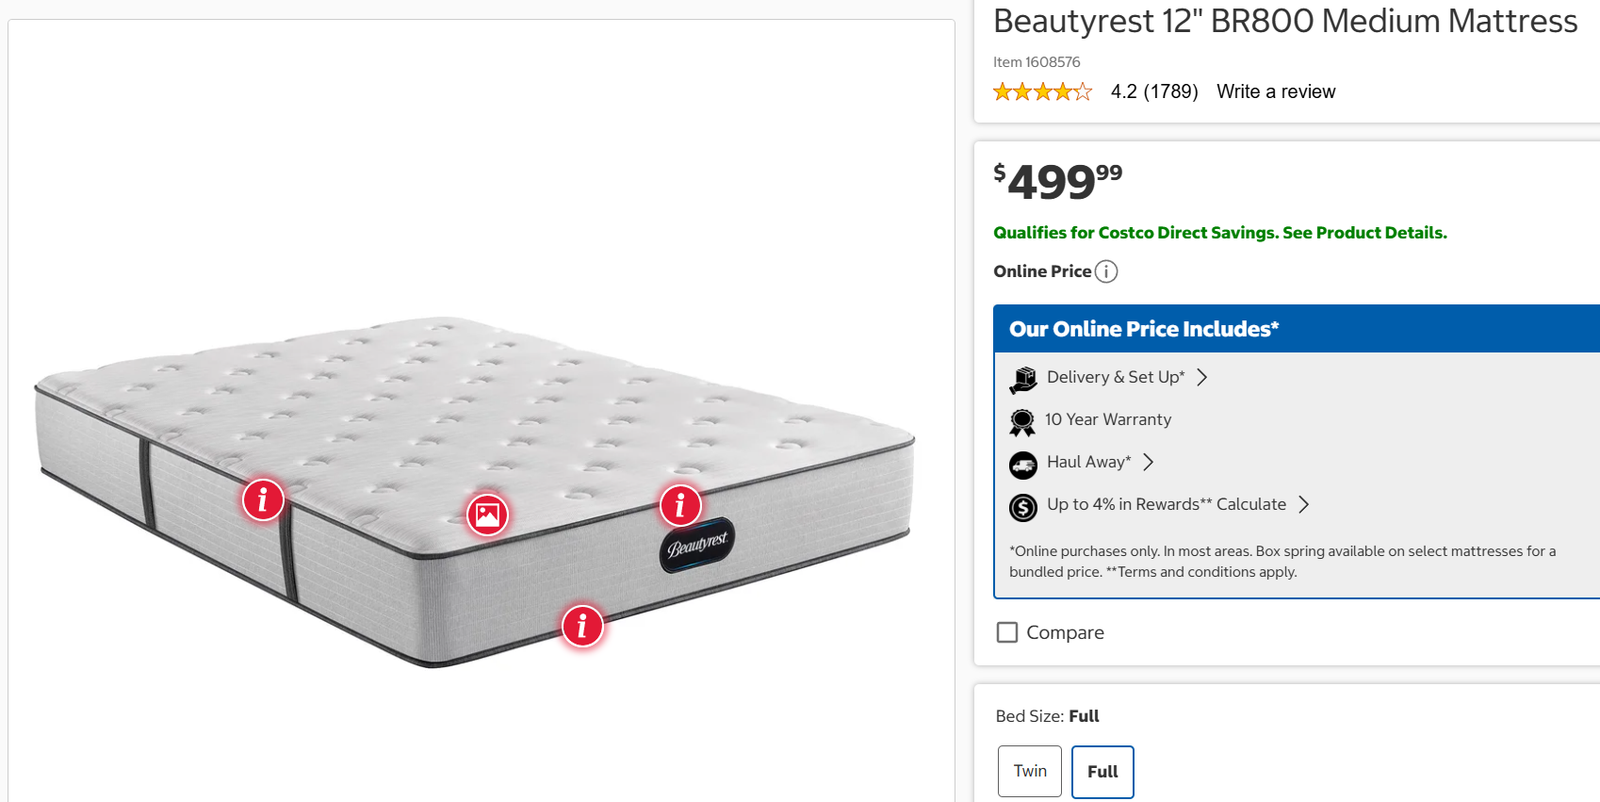This screenshot has height=802, width=1600.
Task: Click the Haul Away truck icon
Action: click(x=1023, y=464)
